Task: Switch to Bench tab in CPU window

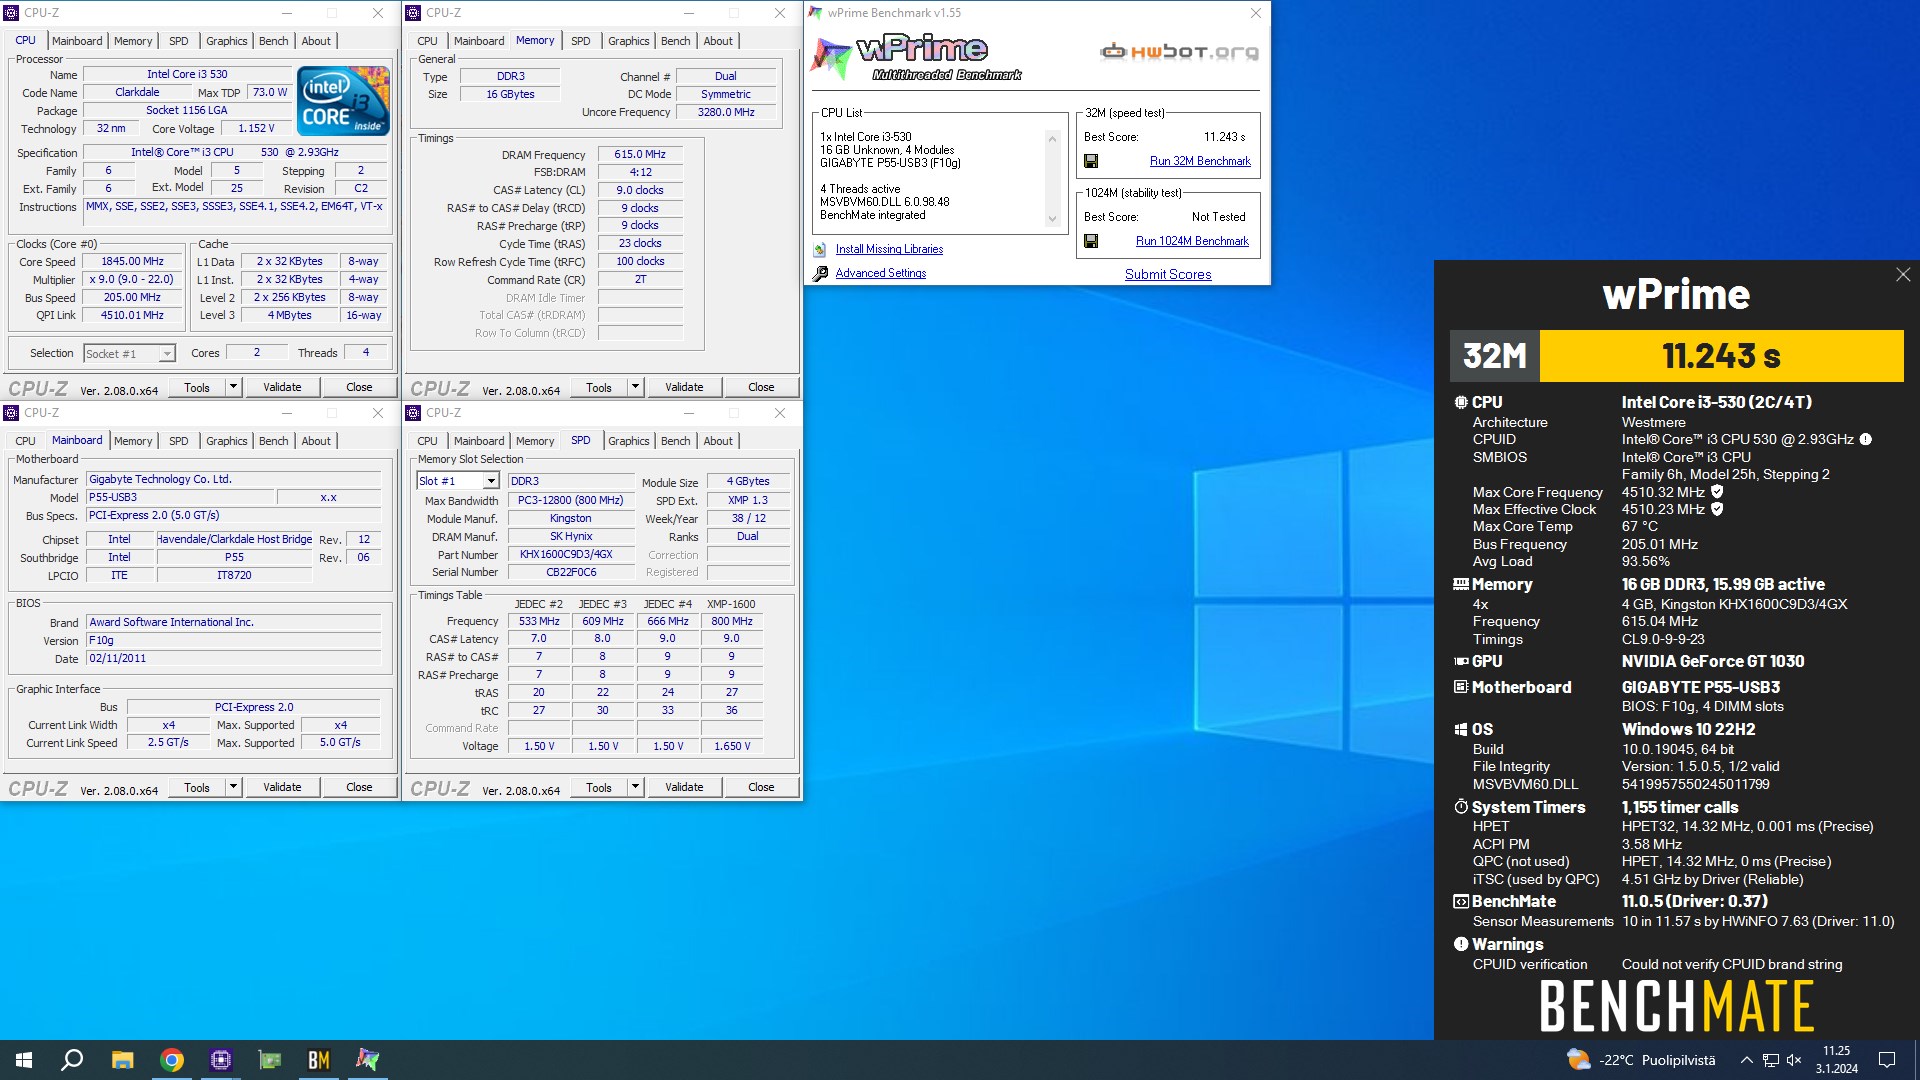Action: click(x=273, y=41)
